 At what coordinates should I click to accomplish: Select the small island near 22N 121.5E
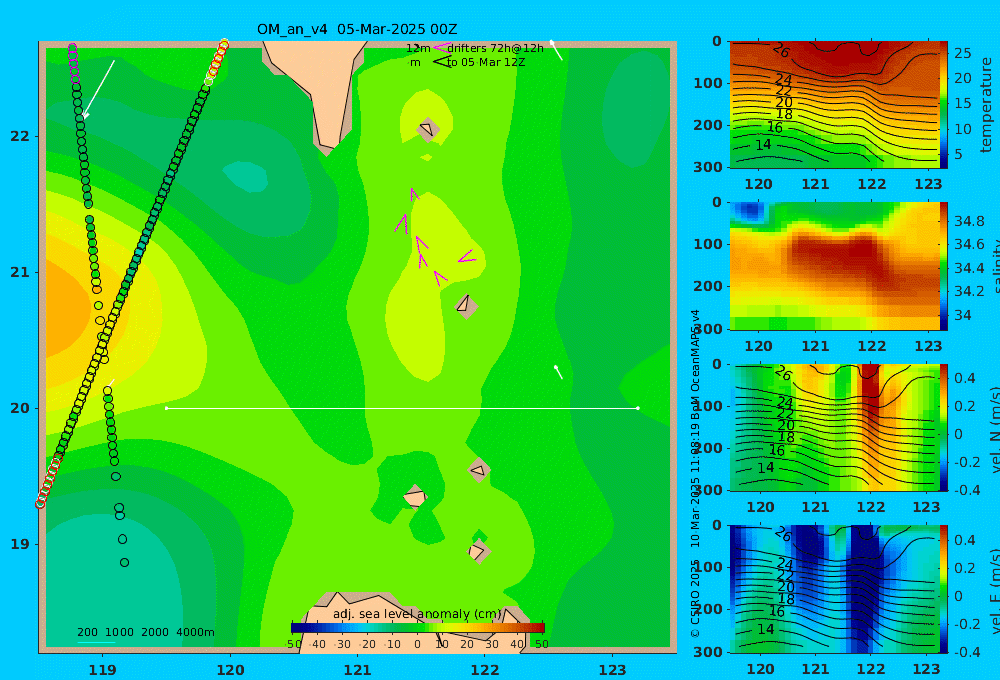tap(428, 129)
